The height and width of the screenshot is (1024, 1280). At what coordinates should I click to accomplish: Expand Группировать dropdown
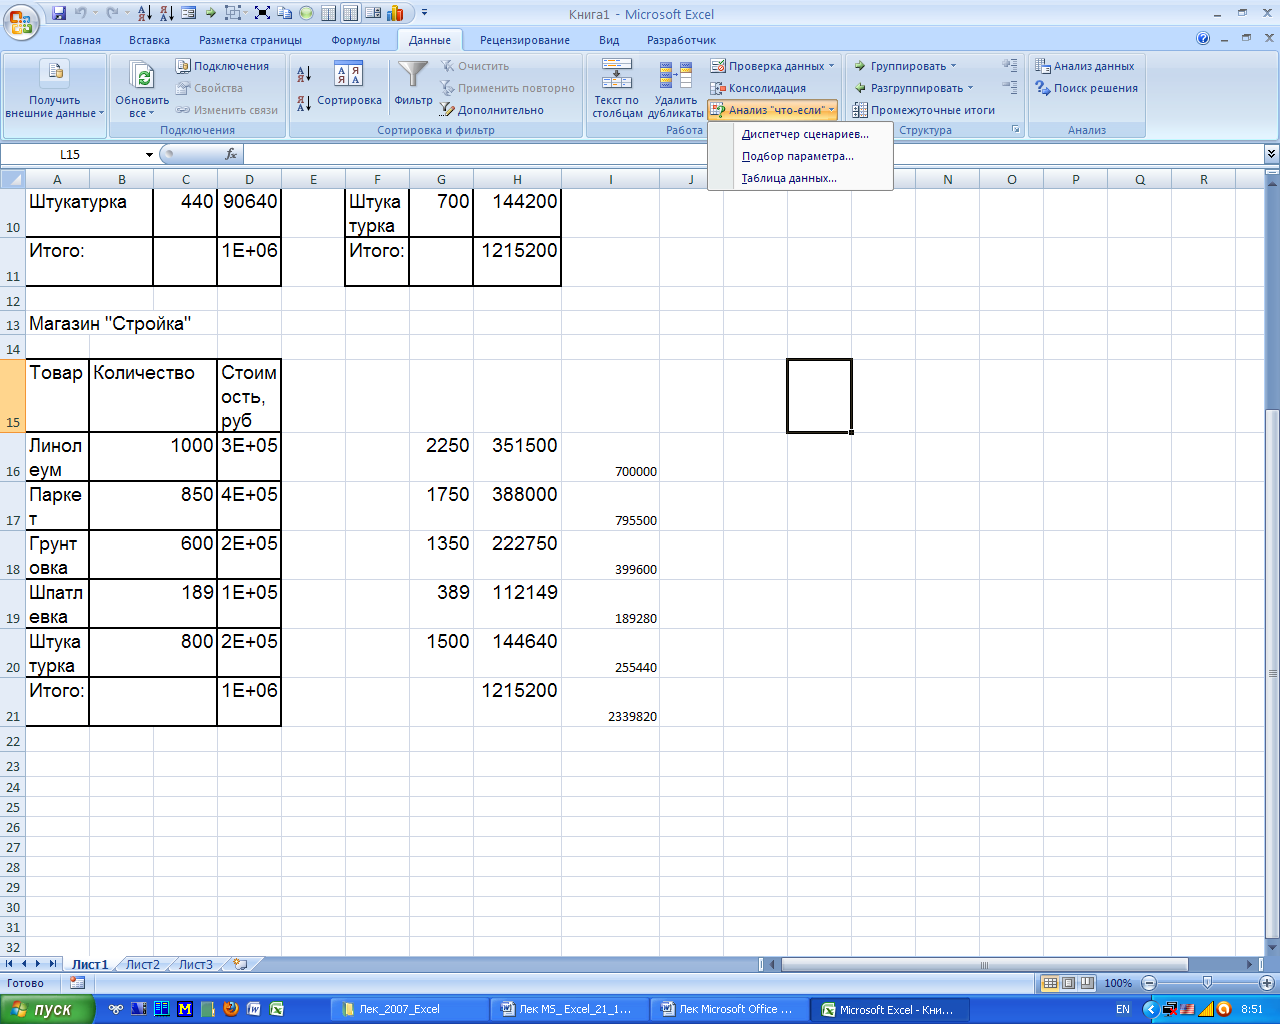953,66
